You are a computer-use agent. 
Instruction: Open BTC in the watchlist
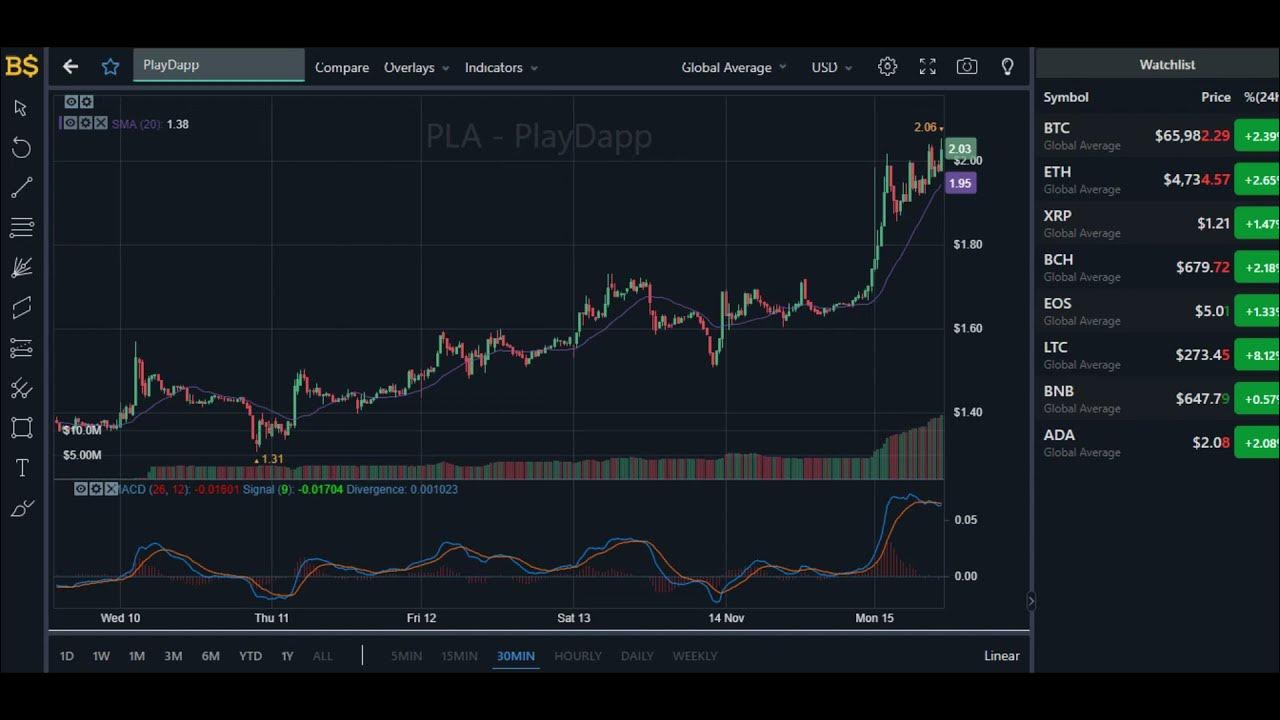click(1158, 135)
